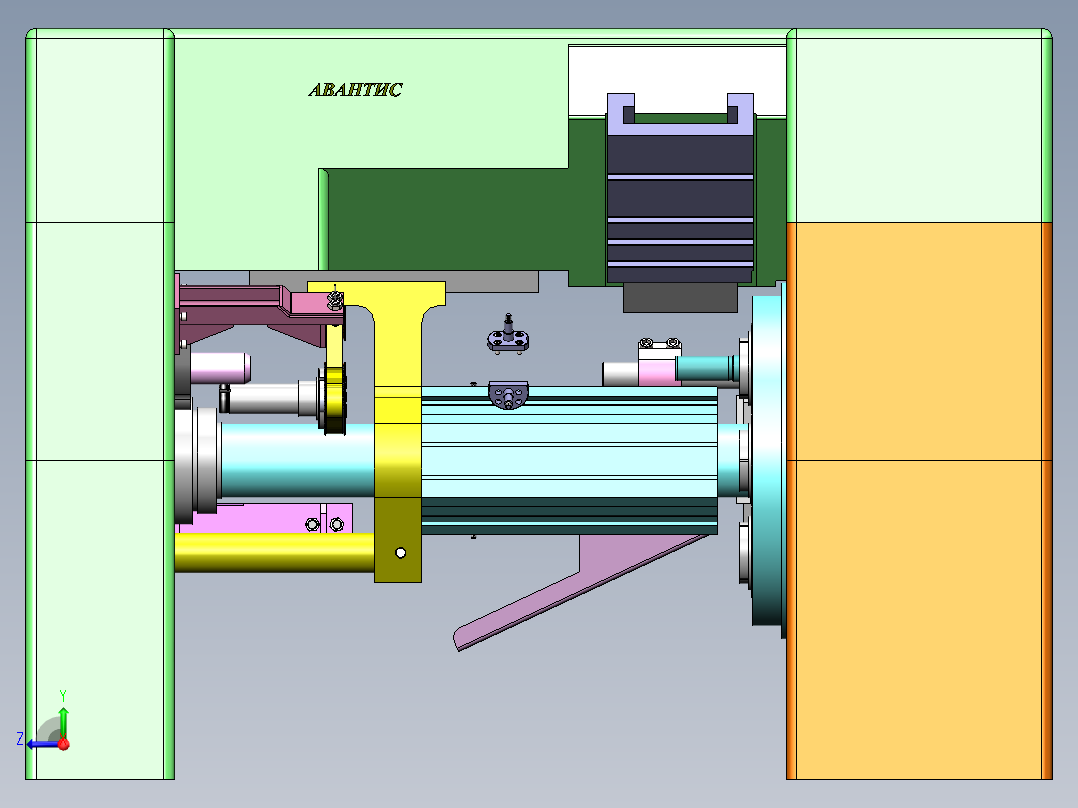Click the screw in the yellow bracket arm
Screen dimensions: 1078x808
point(333,300)
